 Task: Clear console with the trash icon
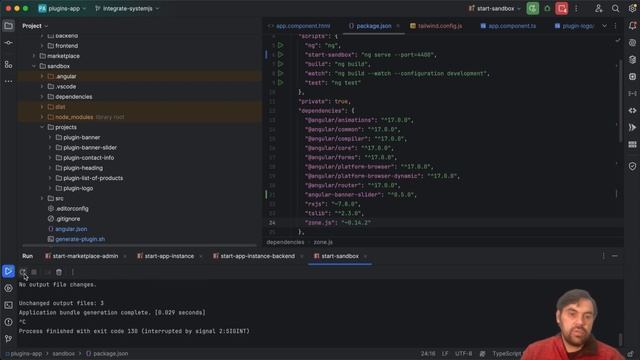(59, 272)
